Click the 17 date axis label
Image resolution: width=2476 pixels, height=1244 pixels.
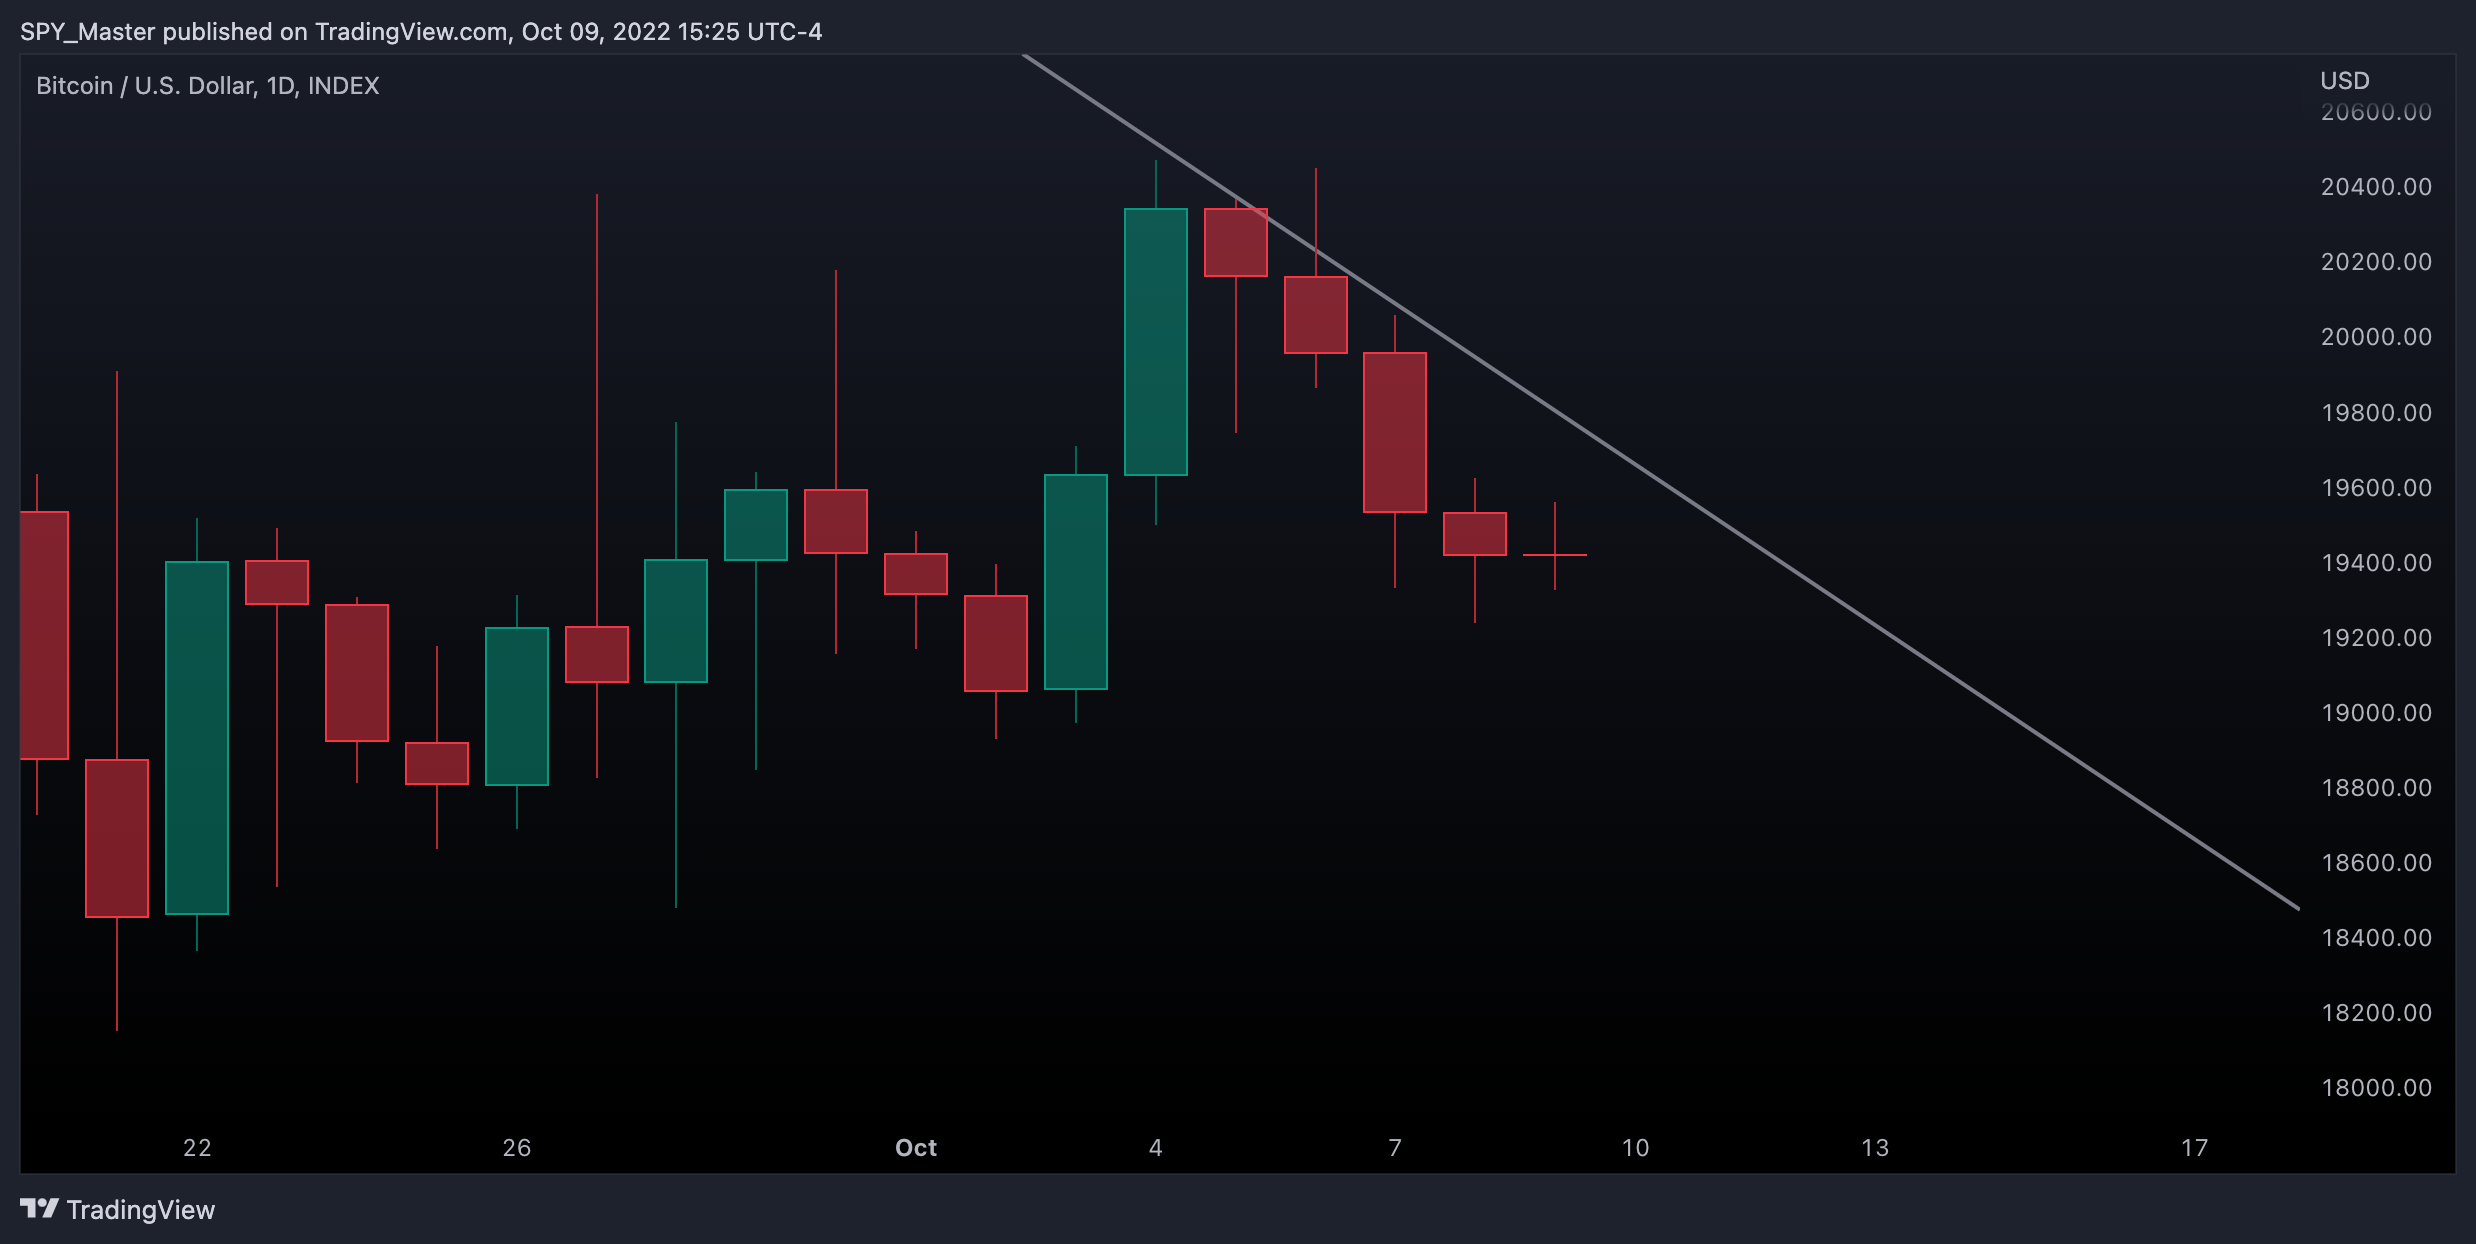2194,1148
